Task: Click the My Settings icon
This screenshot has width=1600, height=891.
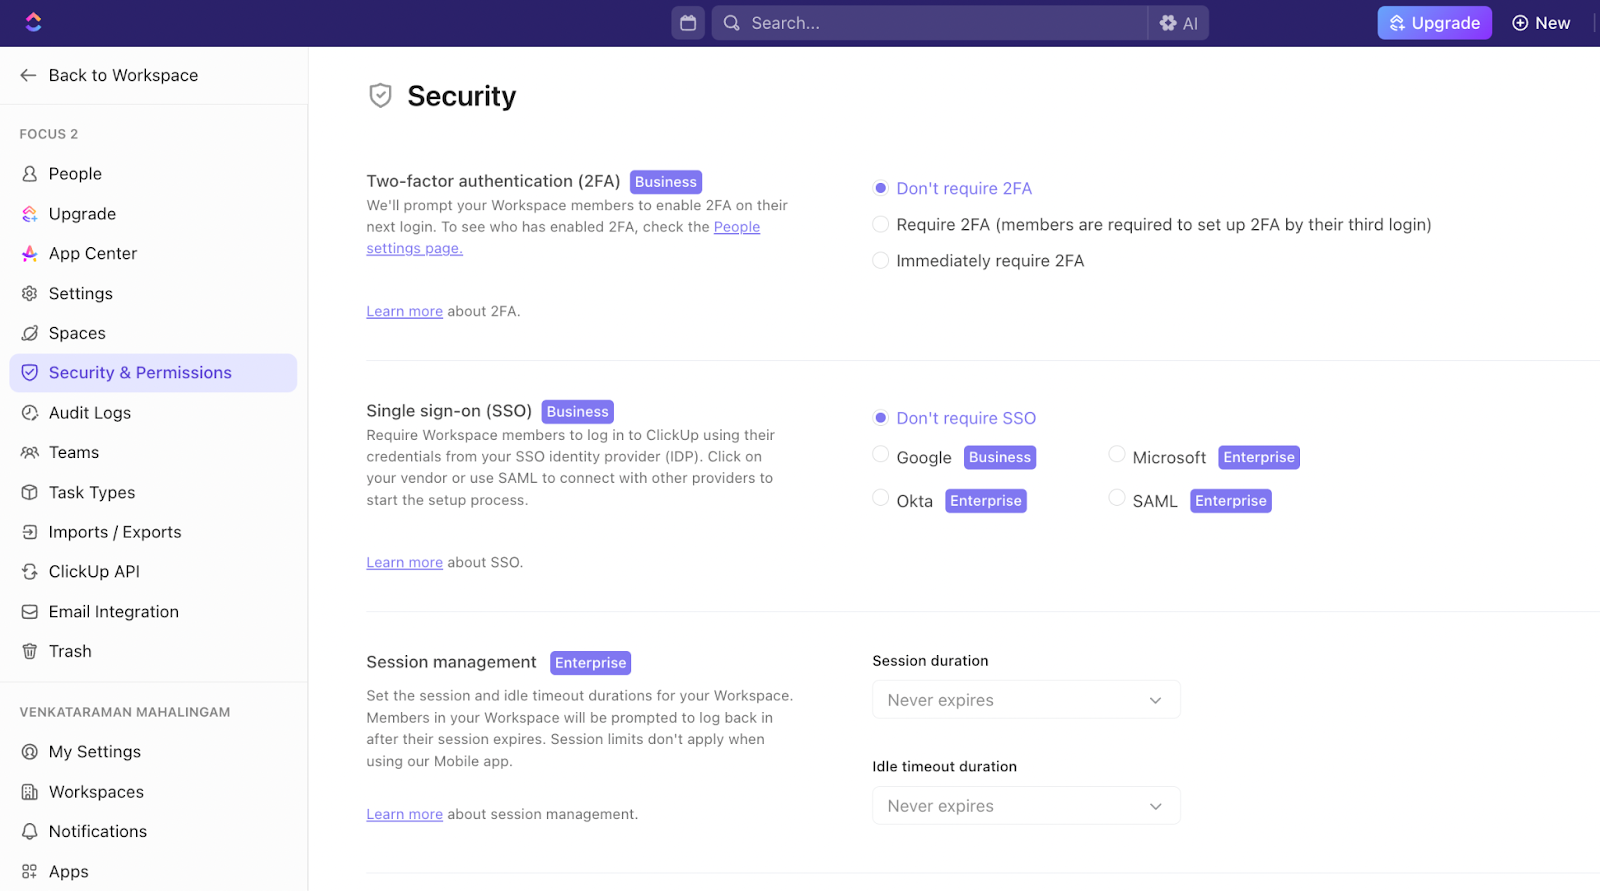Action: [30, 752]
